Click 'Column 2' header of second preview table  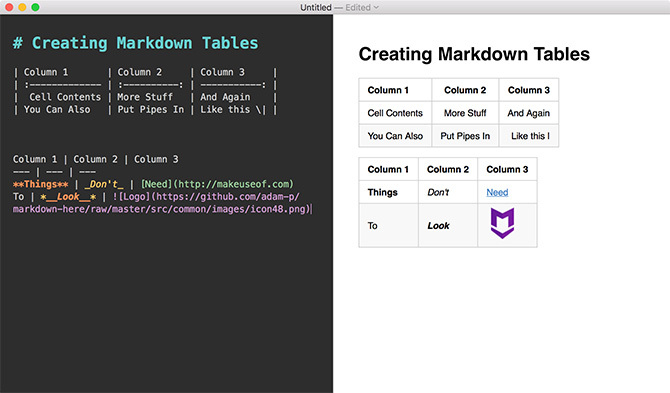(x=448, y=169)
